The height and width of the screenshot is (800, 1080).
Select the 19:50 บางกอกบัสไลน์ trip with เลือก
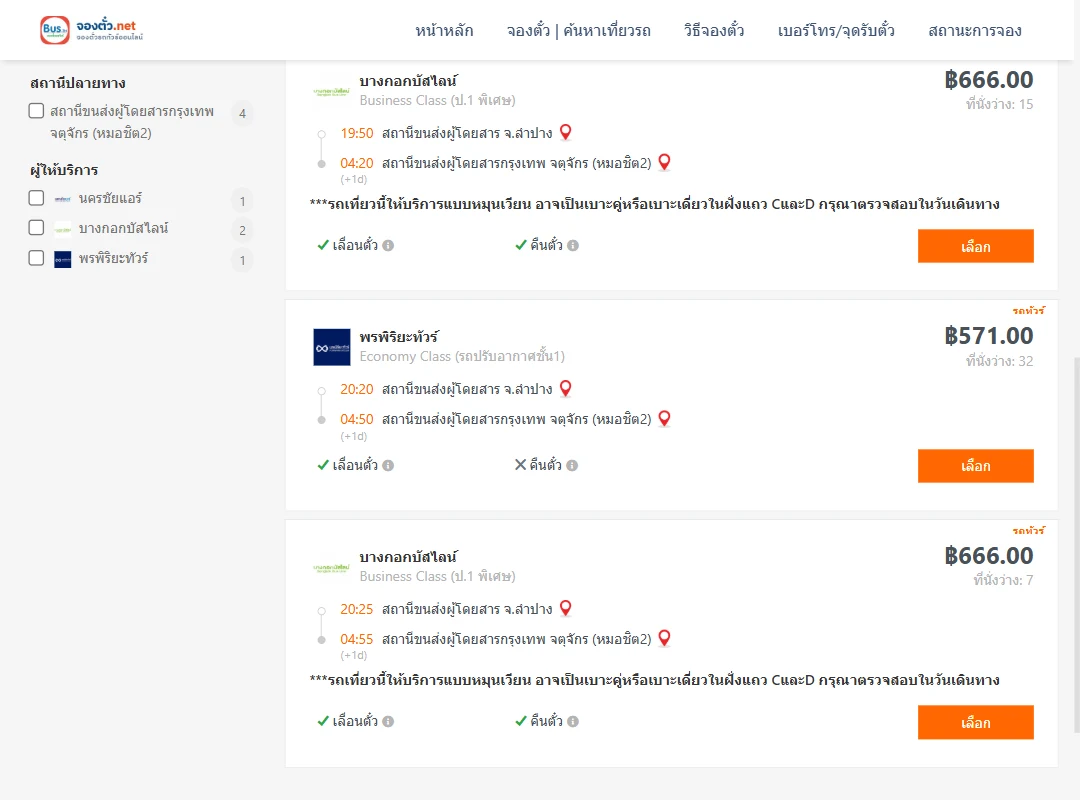pos(975,246)
